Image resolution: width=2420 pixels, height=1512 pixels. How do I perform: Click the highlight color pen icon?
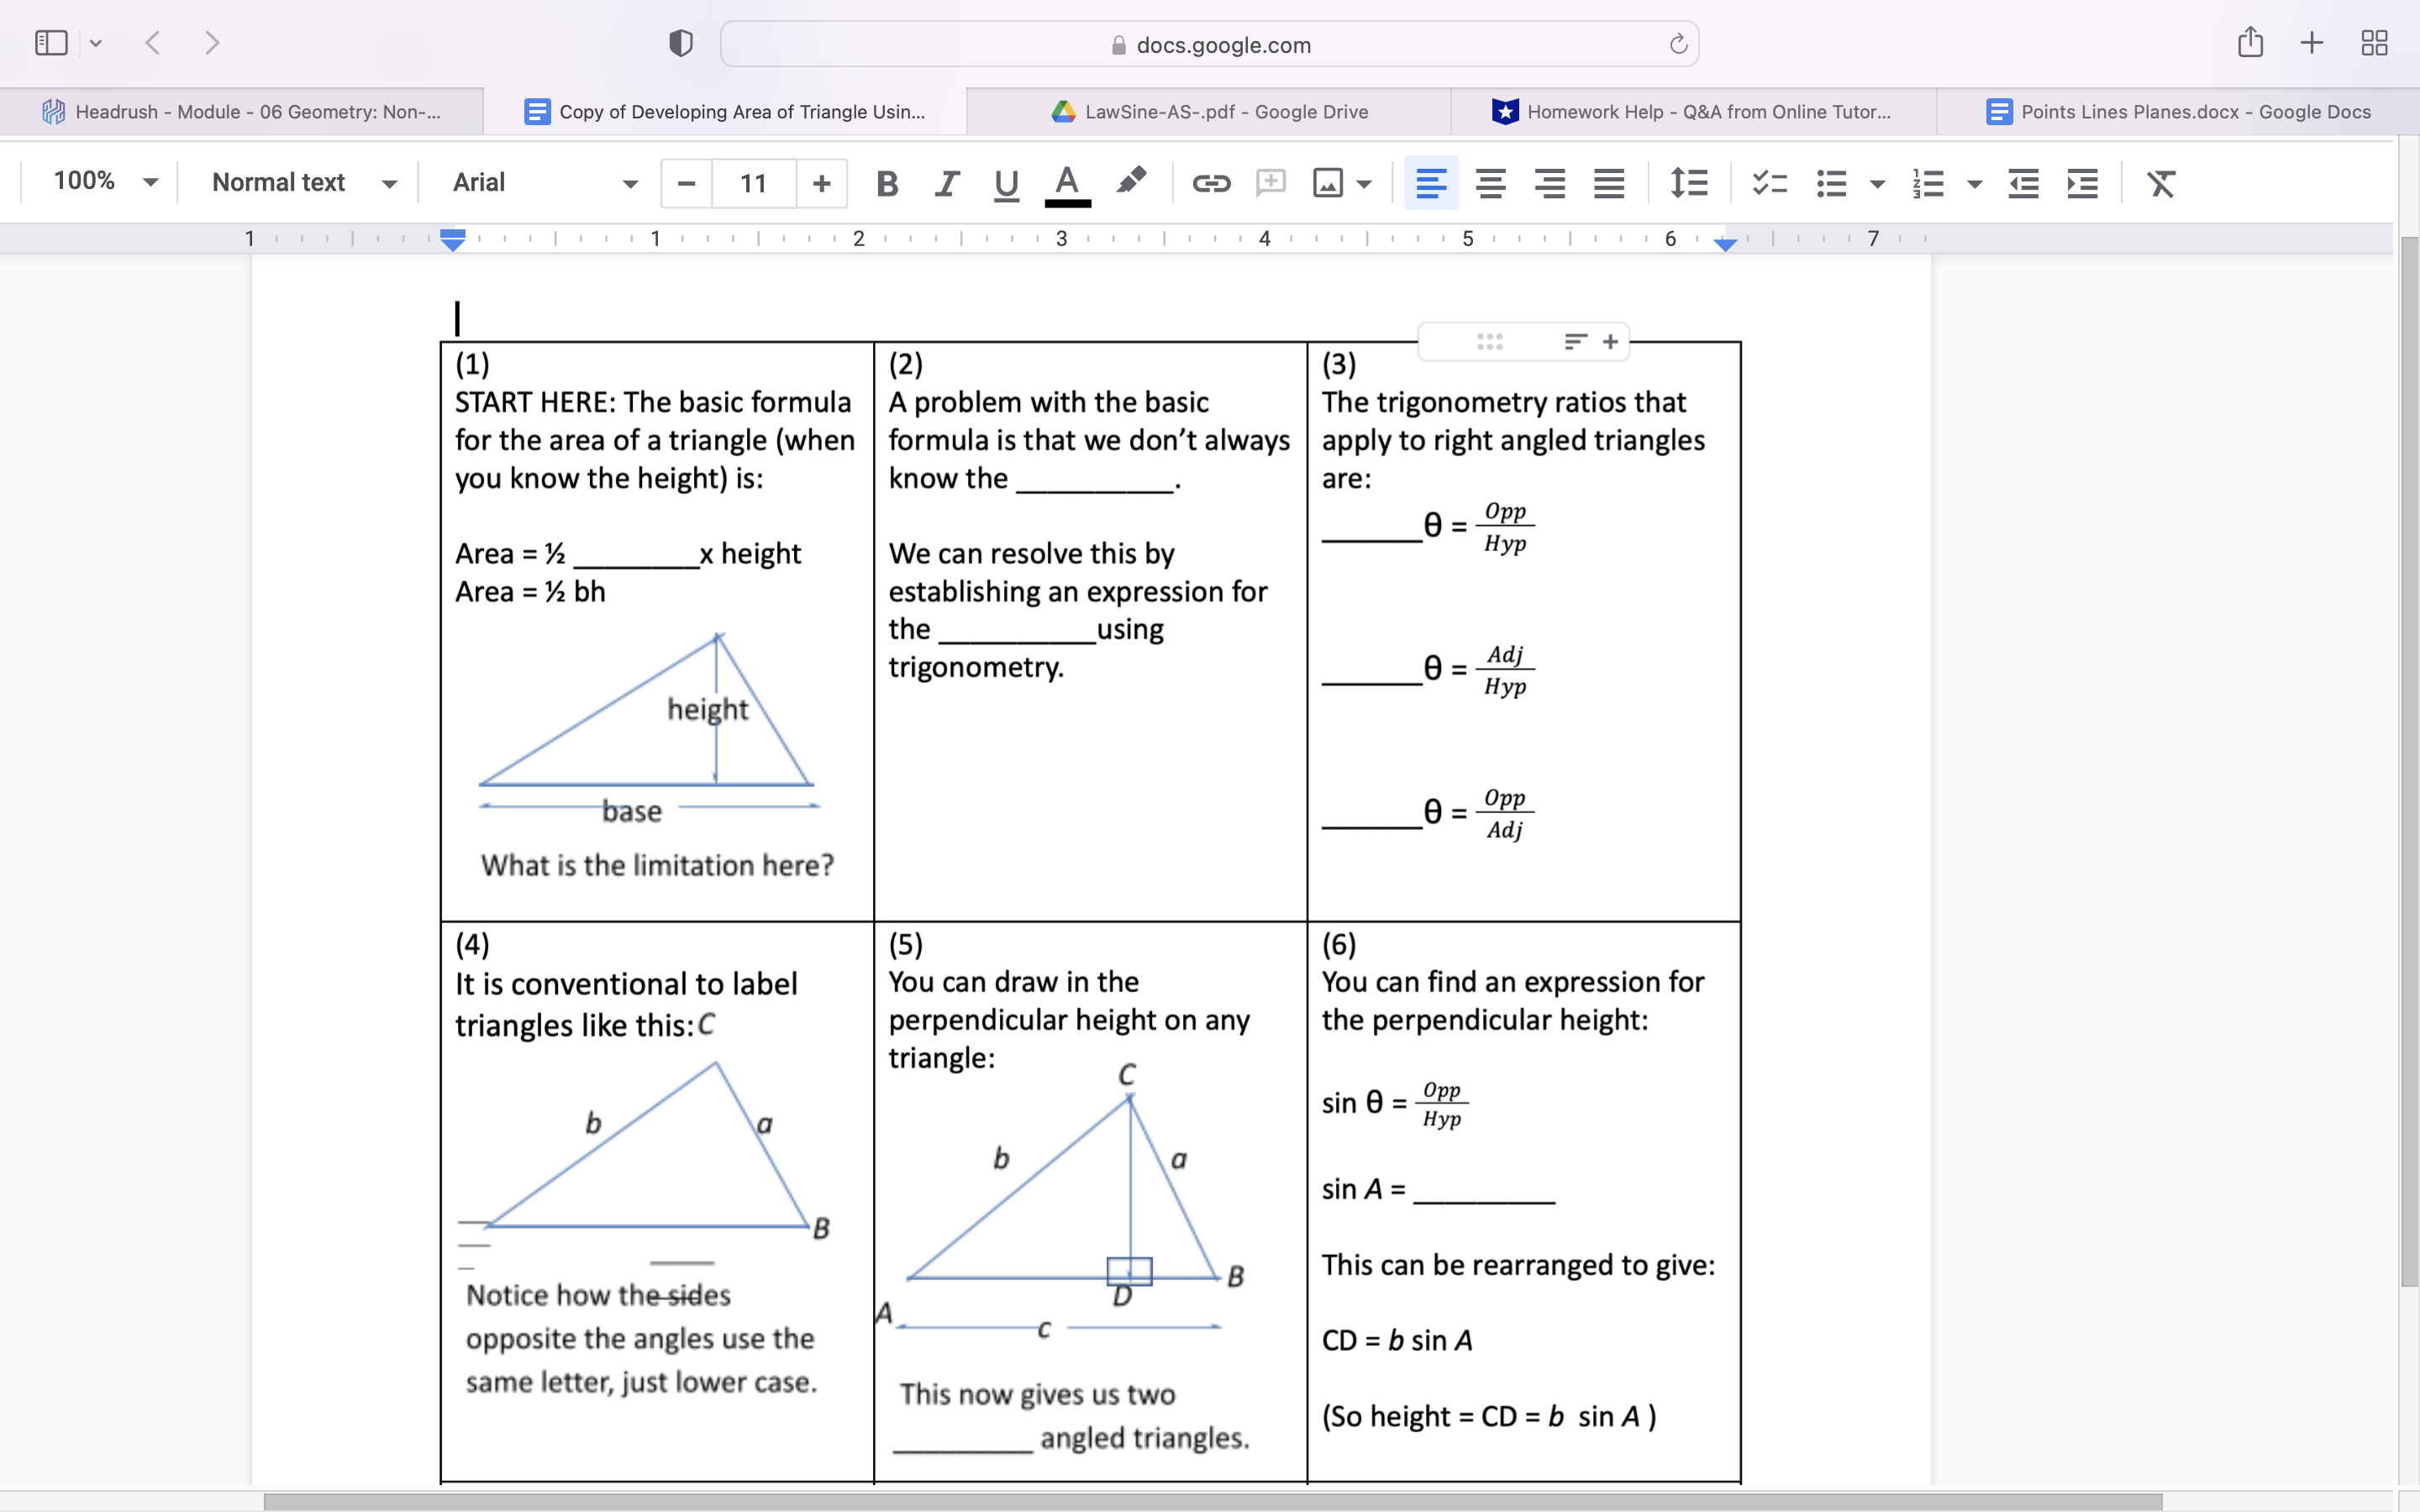point(1131,181)
